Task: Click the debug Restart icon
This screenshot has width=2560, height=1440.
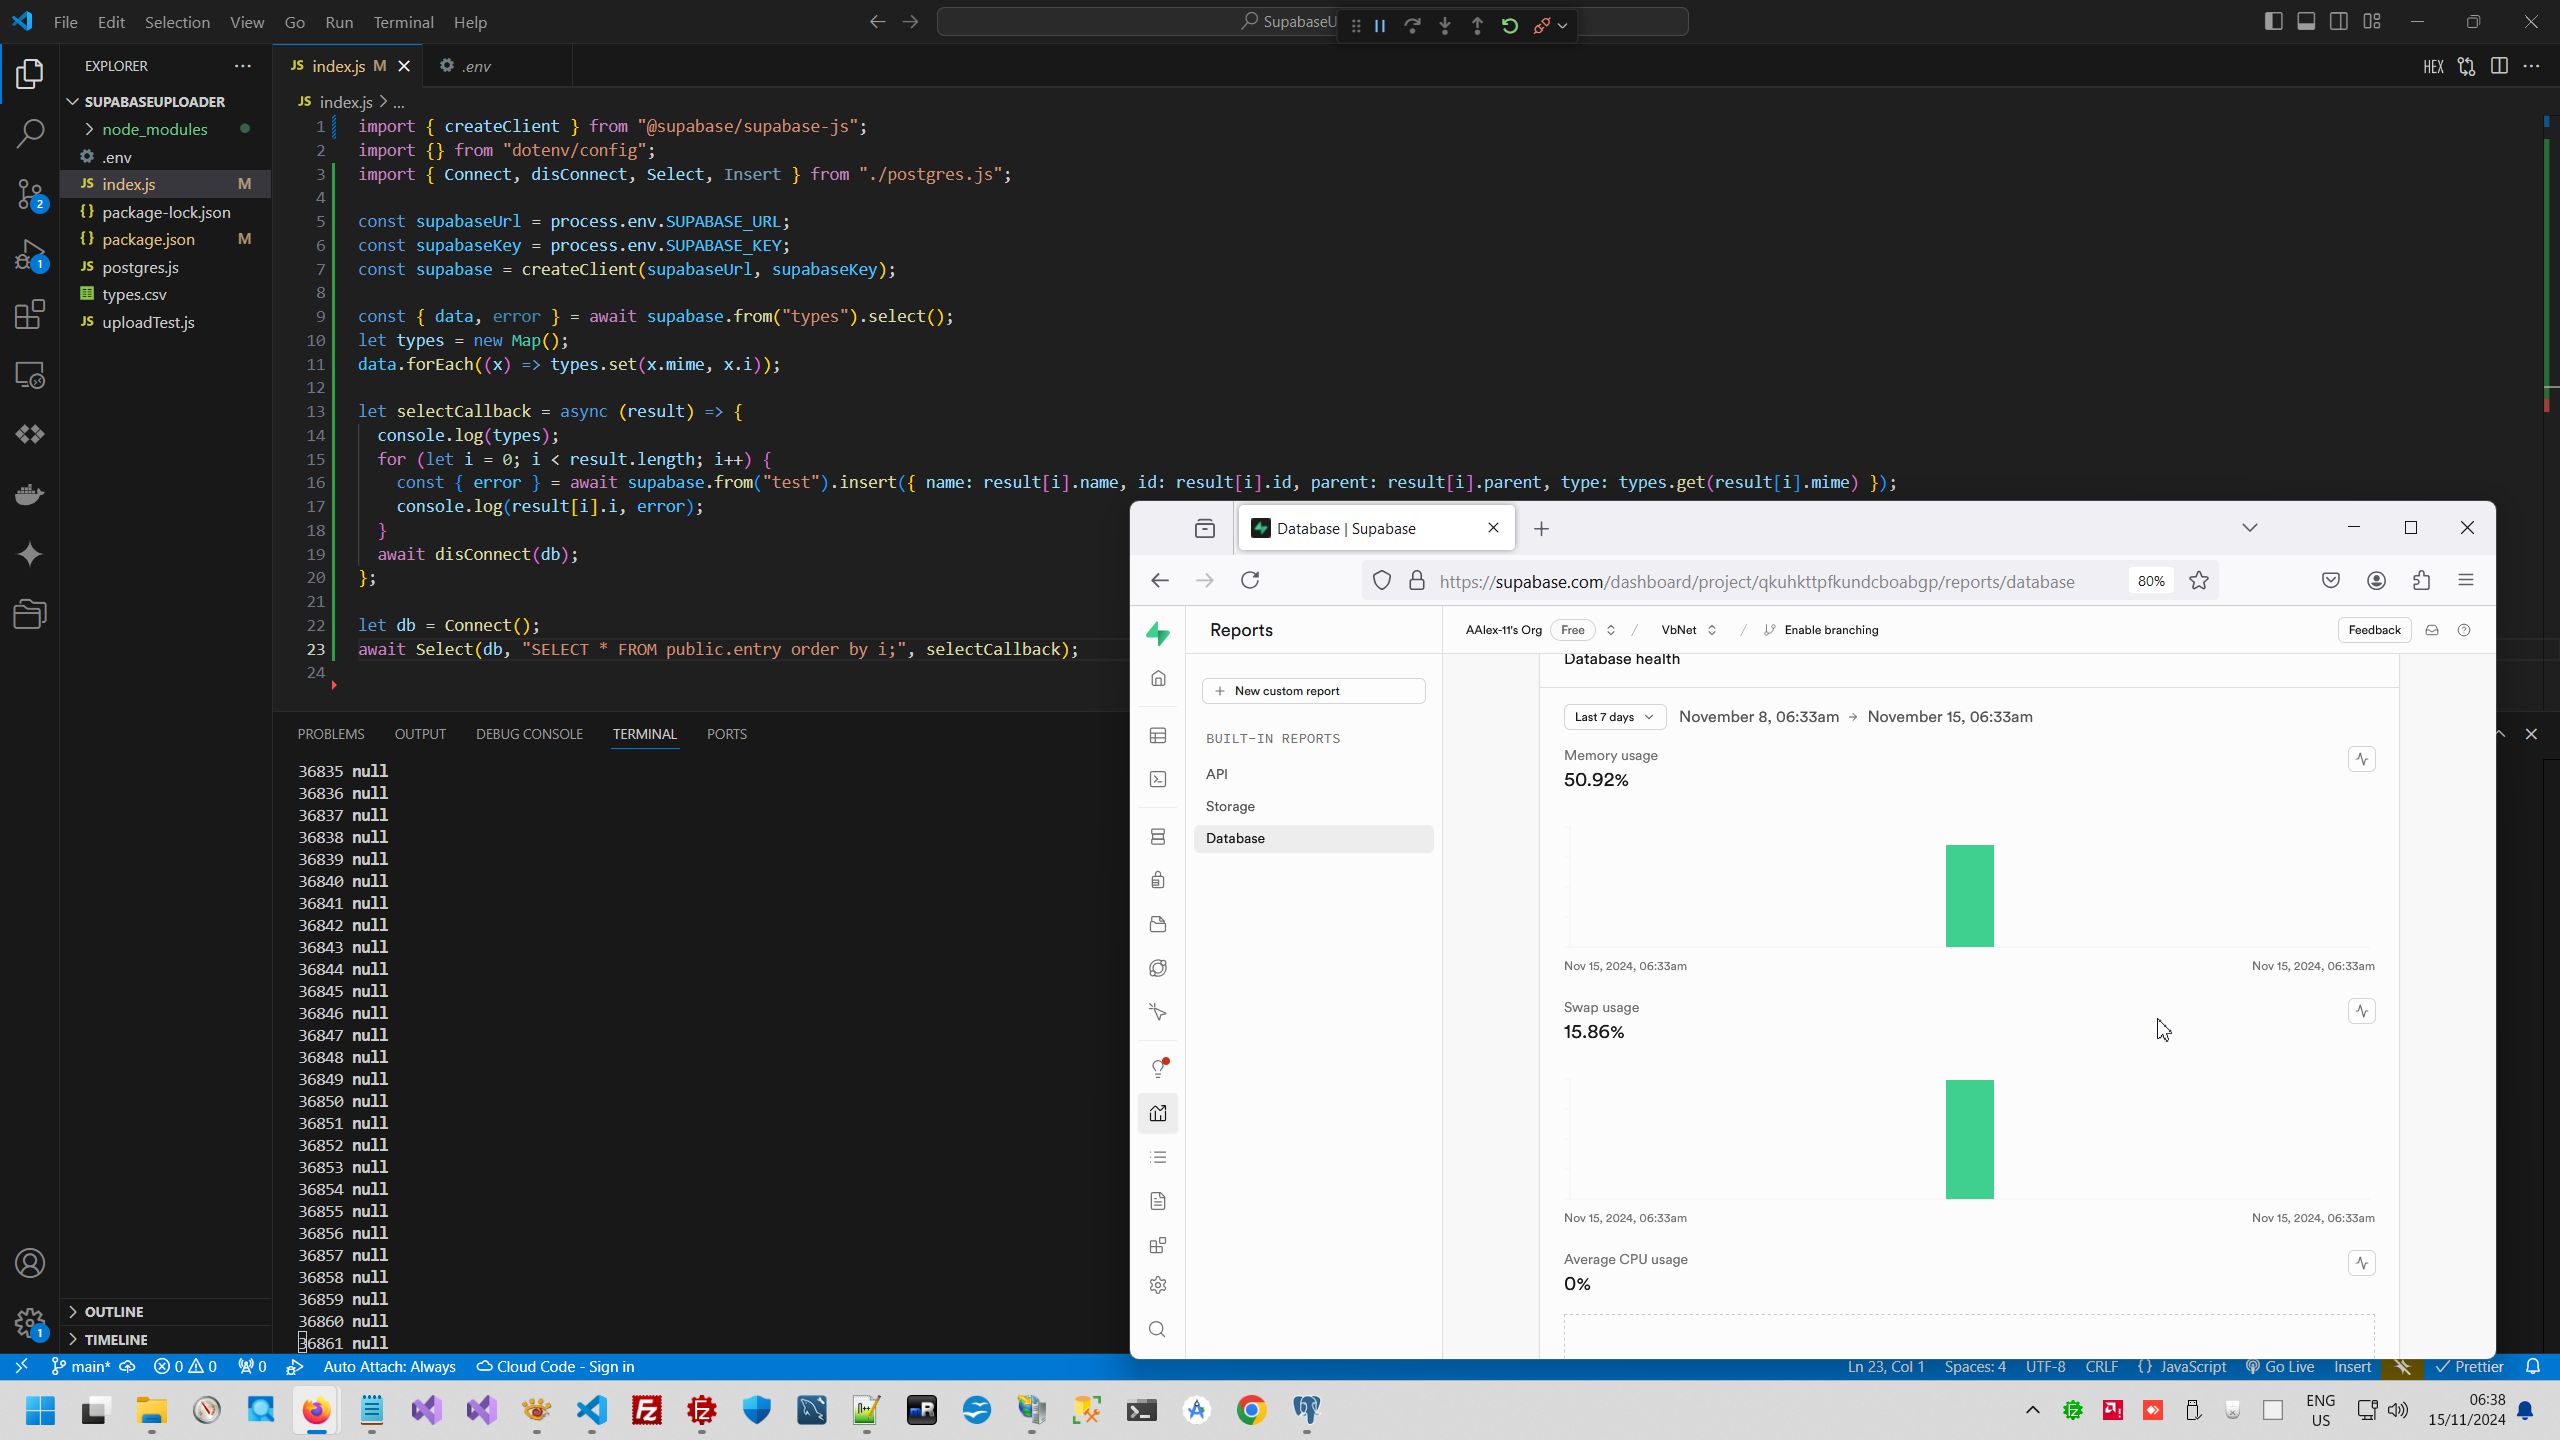Action: pyautogui.click(x=1510, y=25)
